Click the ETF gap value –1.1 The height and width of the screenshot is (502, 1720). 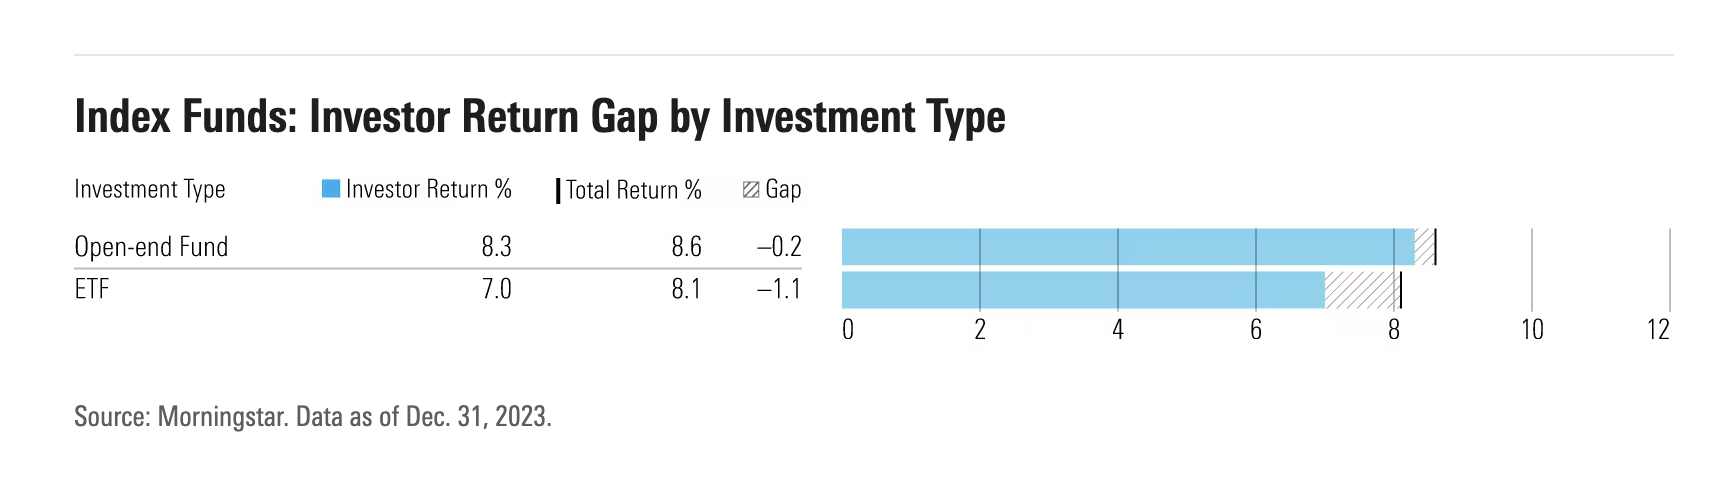[x=779, y=290]
